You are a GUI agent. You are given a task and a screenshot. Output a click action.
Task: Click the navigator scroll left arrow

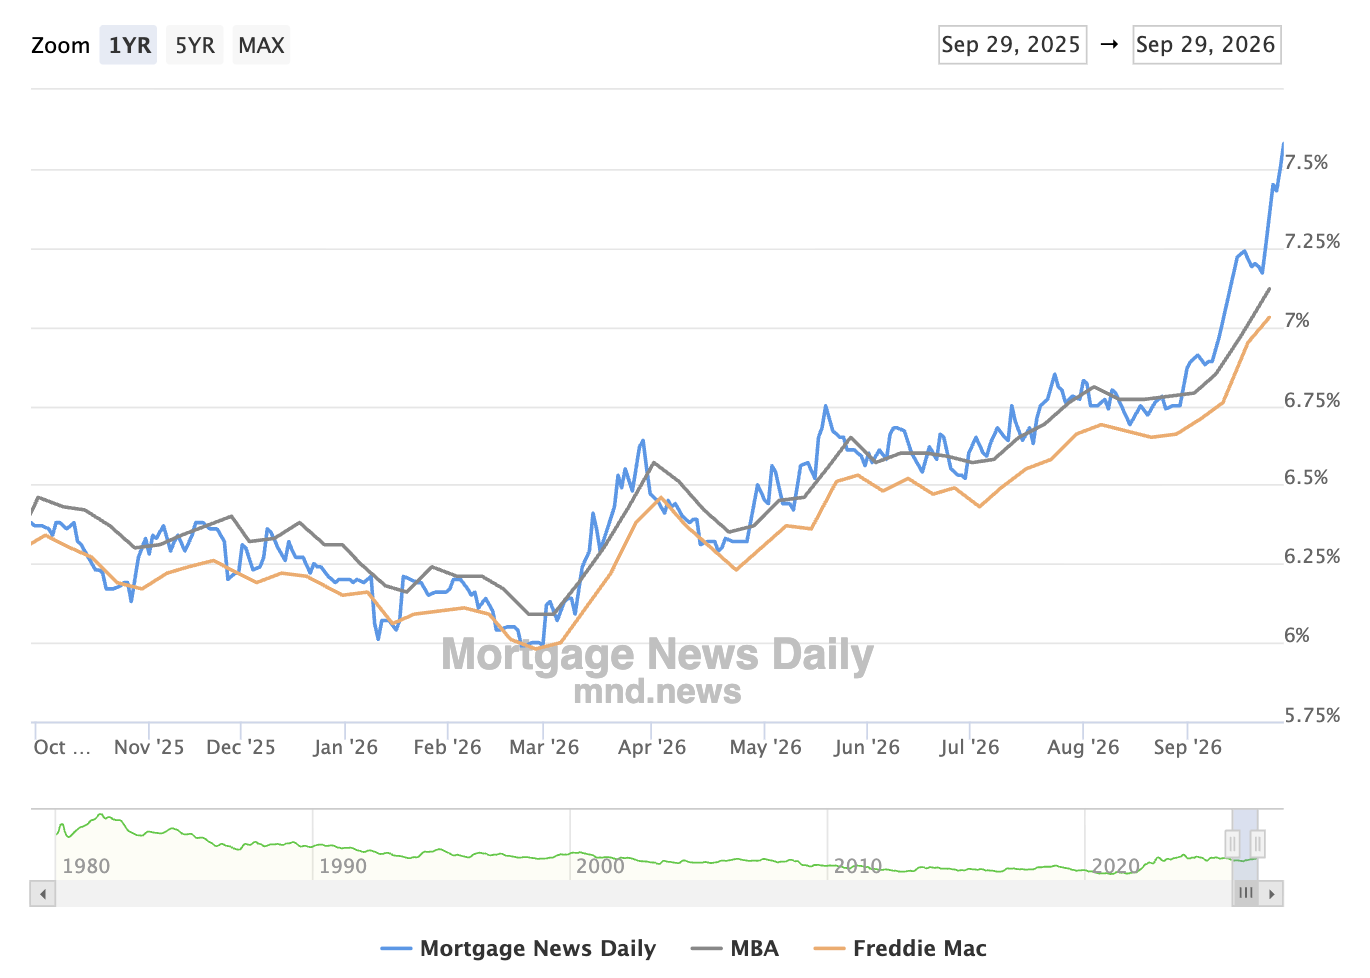(x=42, y=894)
